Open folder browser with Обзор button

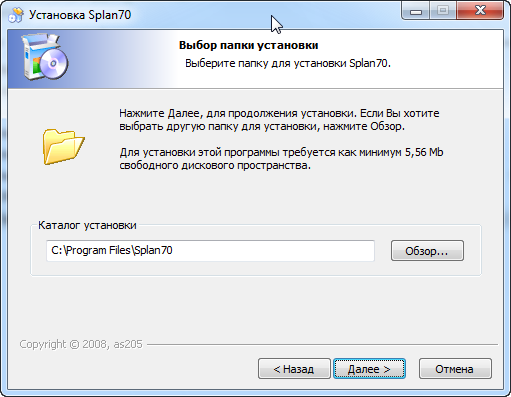427,251
